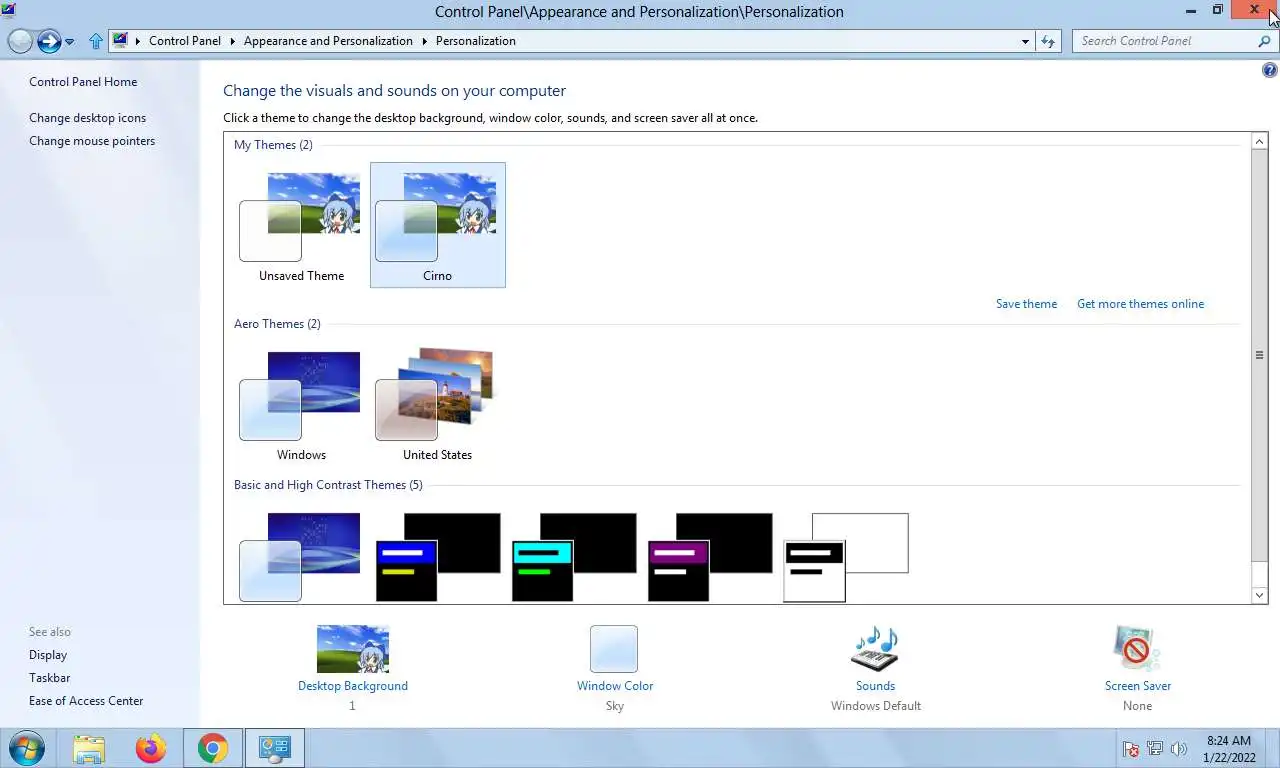Click the network tray icon

[1155, 749]
